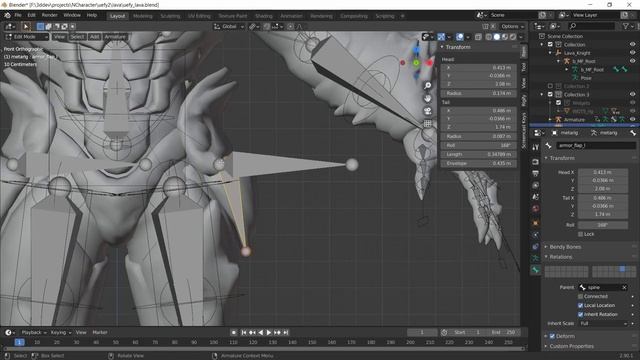This screenshot has height=360, width=640.
Task: Toggle visibility of Lava_Knight in outliner
Action: (x=633, y=53)
